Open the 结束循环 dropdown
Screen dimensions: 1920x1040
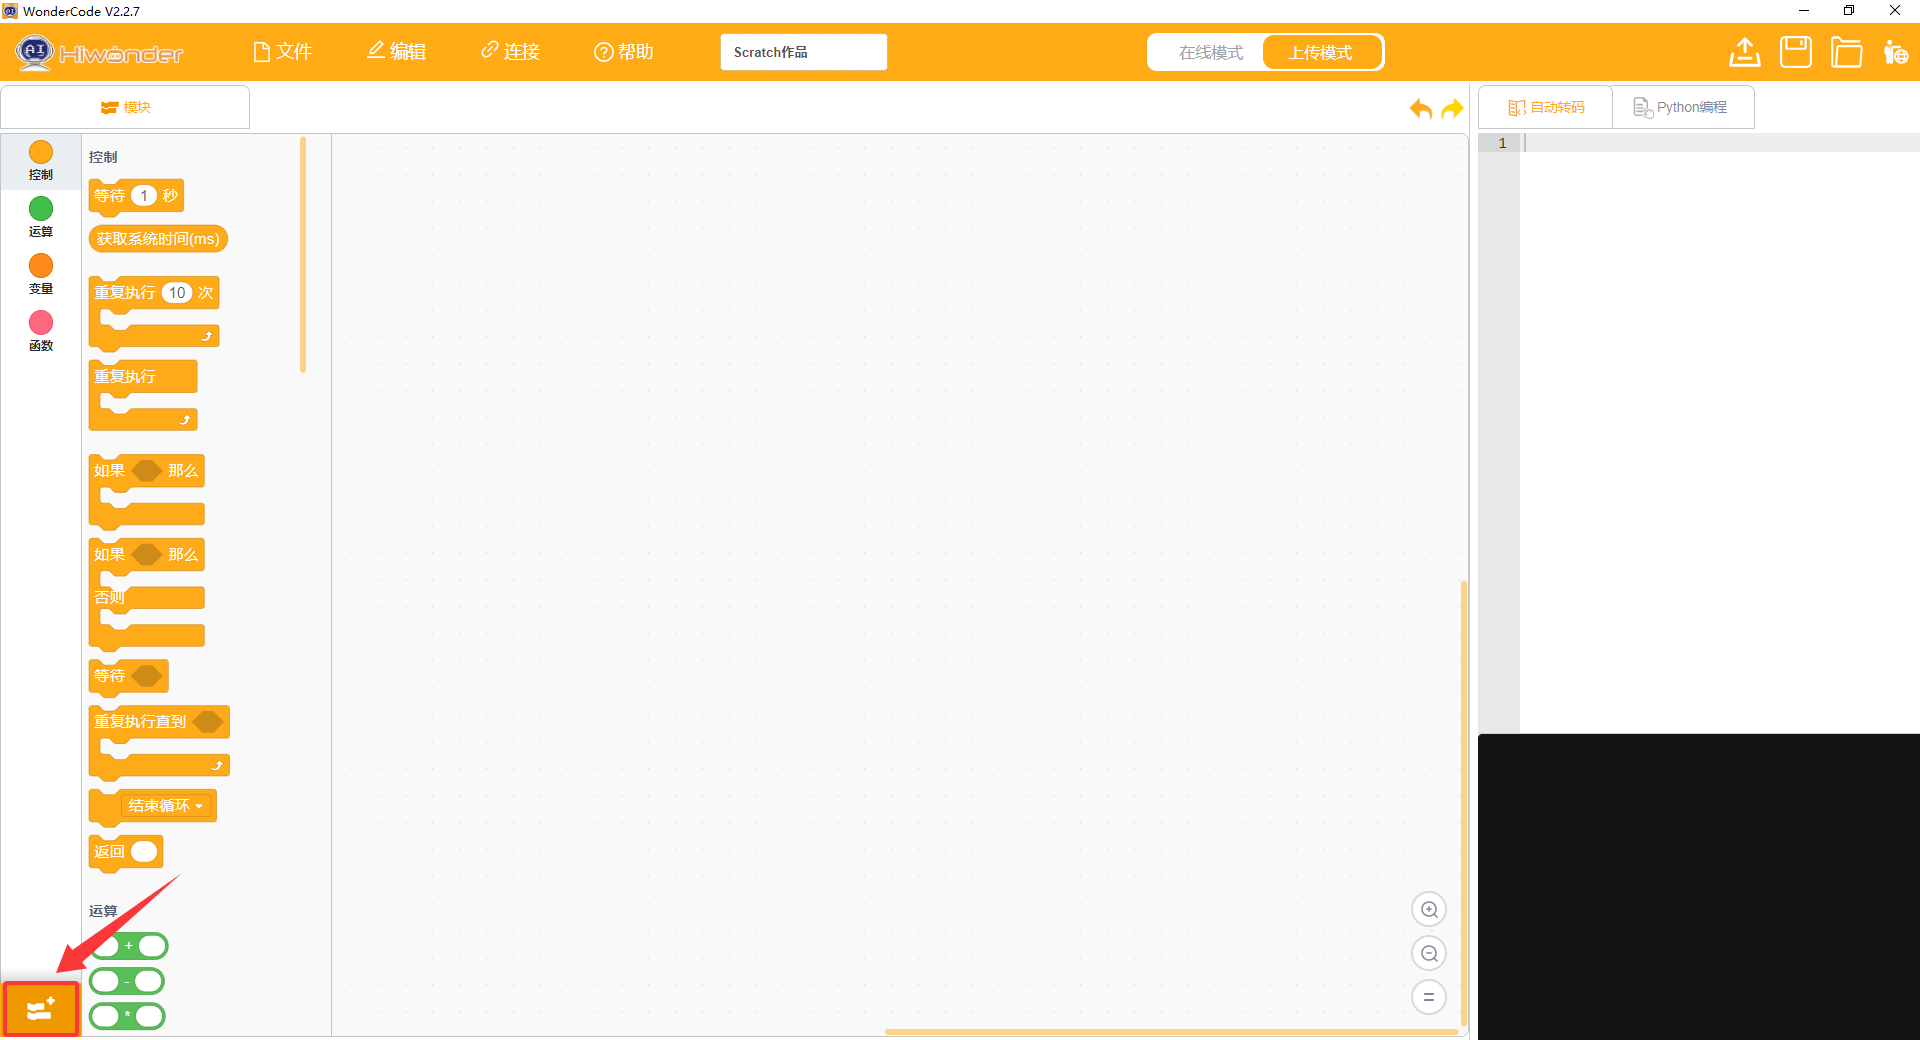point(166,806)
